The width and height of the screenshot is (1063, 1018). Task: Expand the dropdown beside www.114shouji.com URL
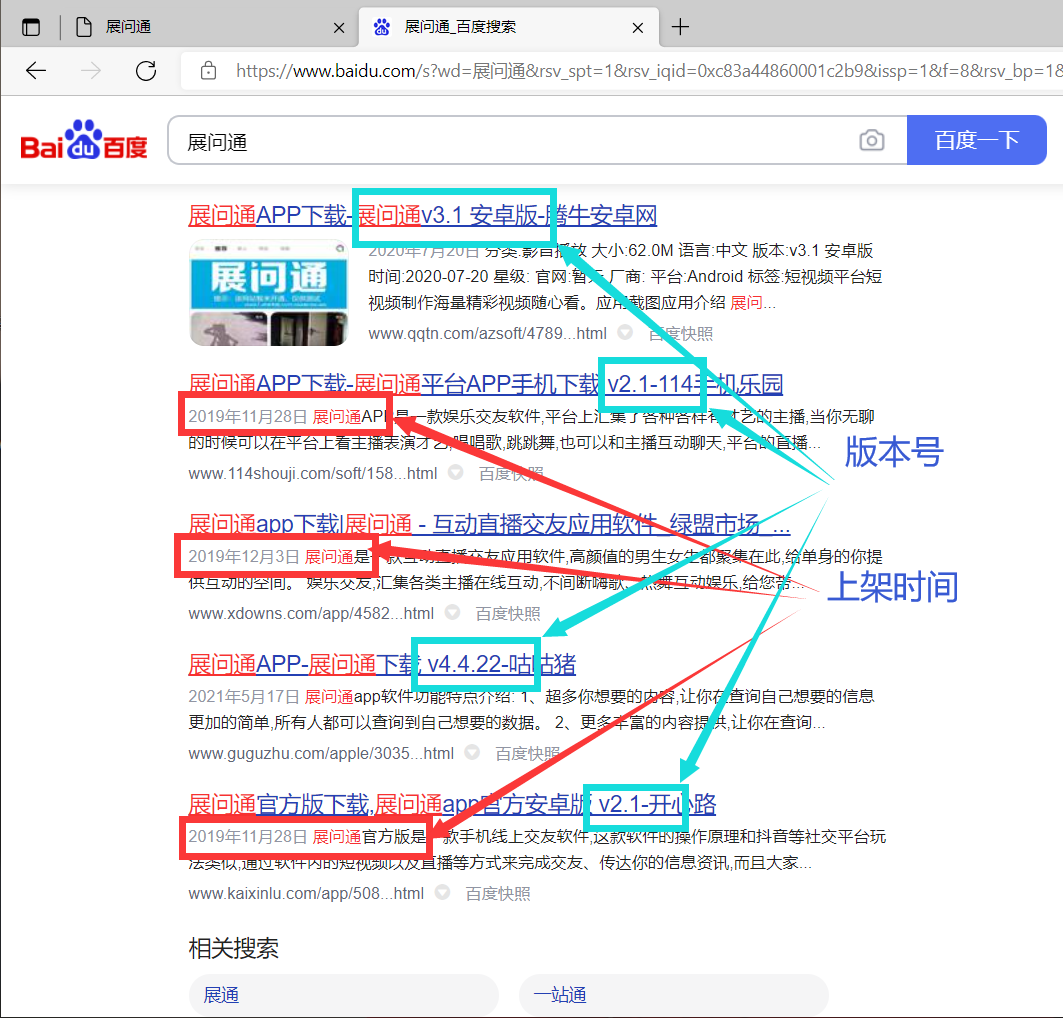(x=456, y=472)
